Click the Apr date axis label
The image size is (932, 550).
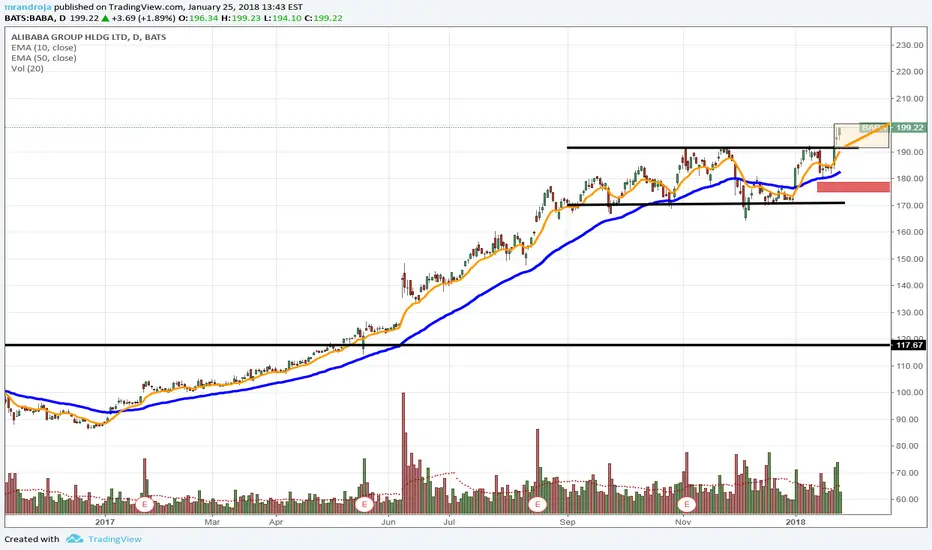276,522
